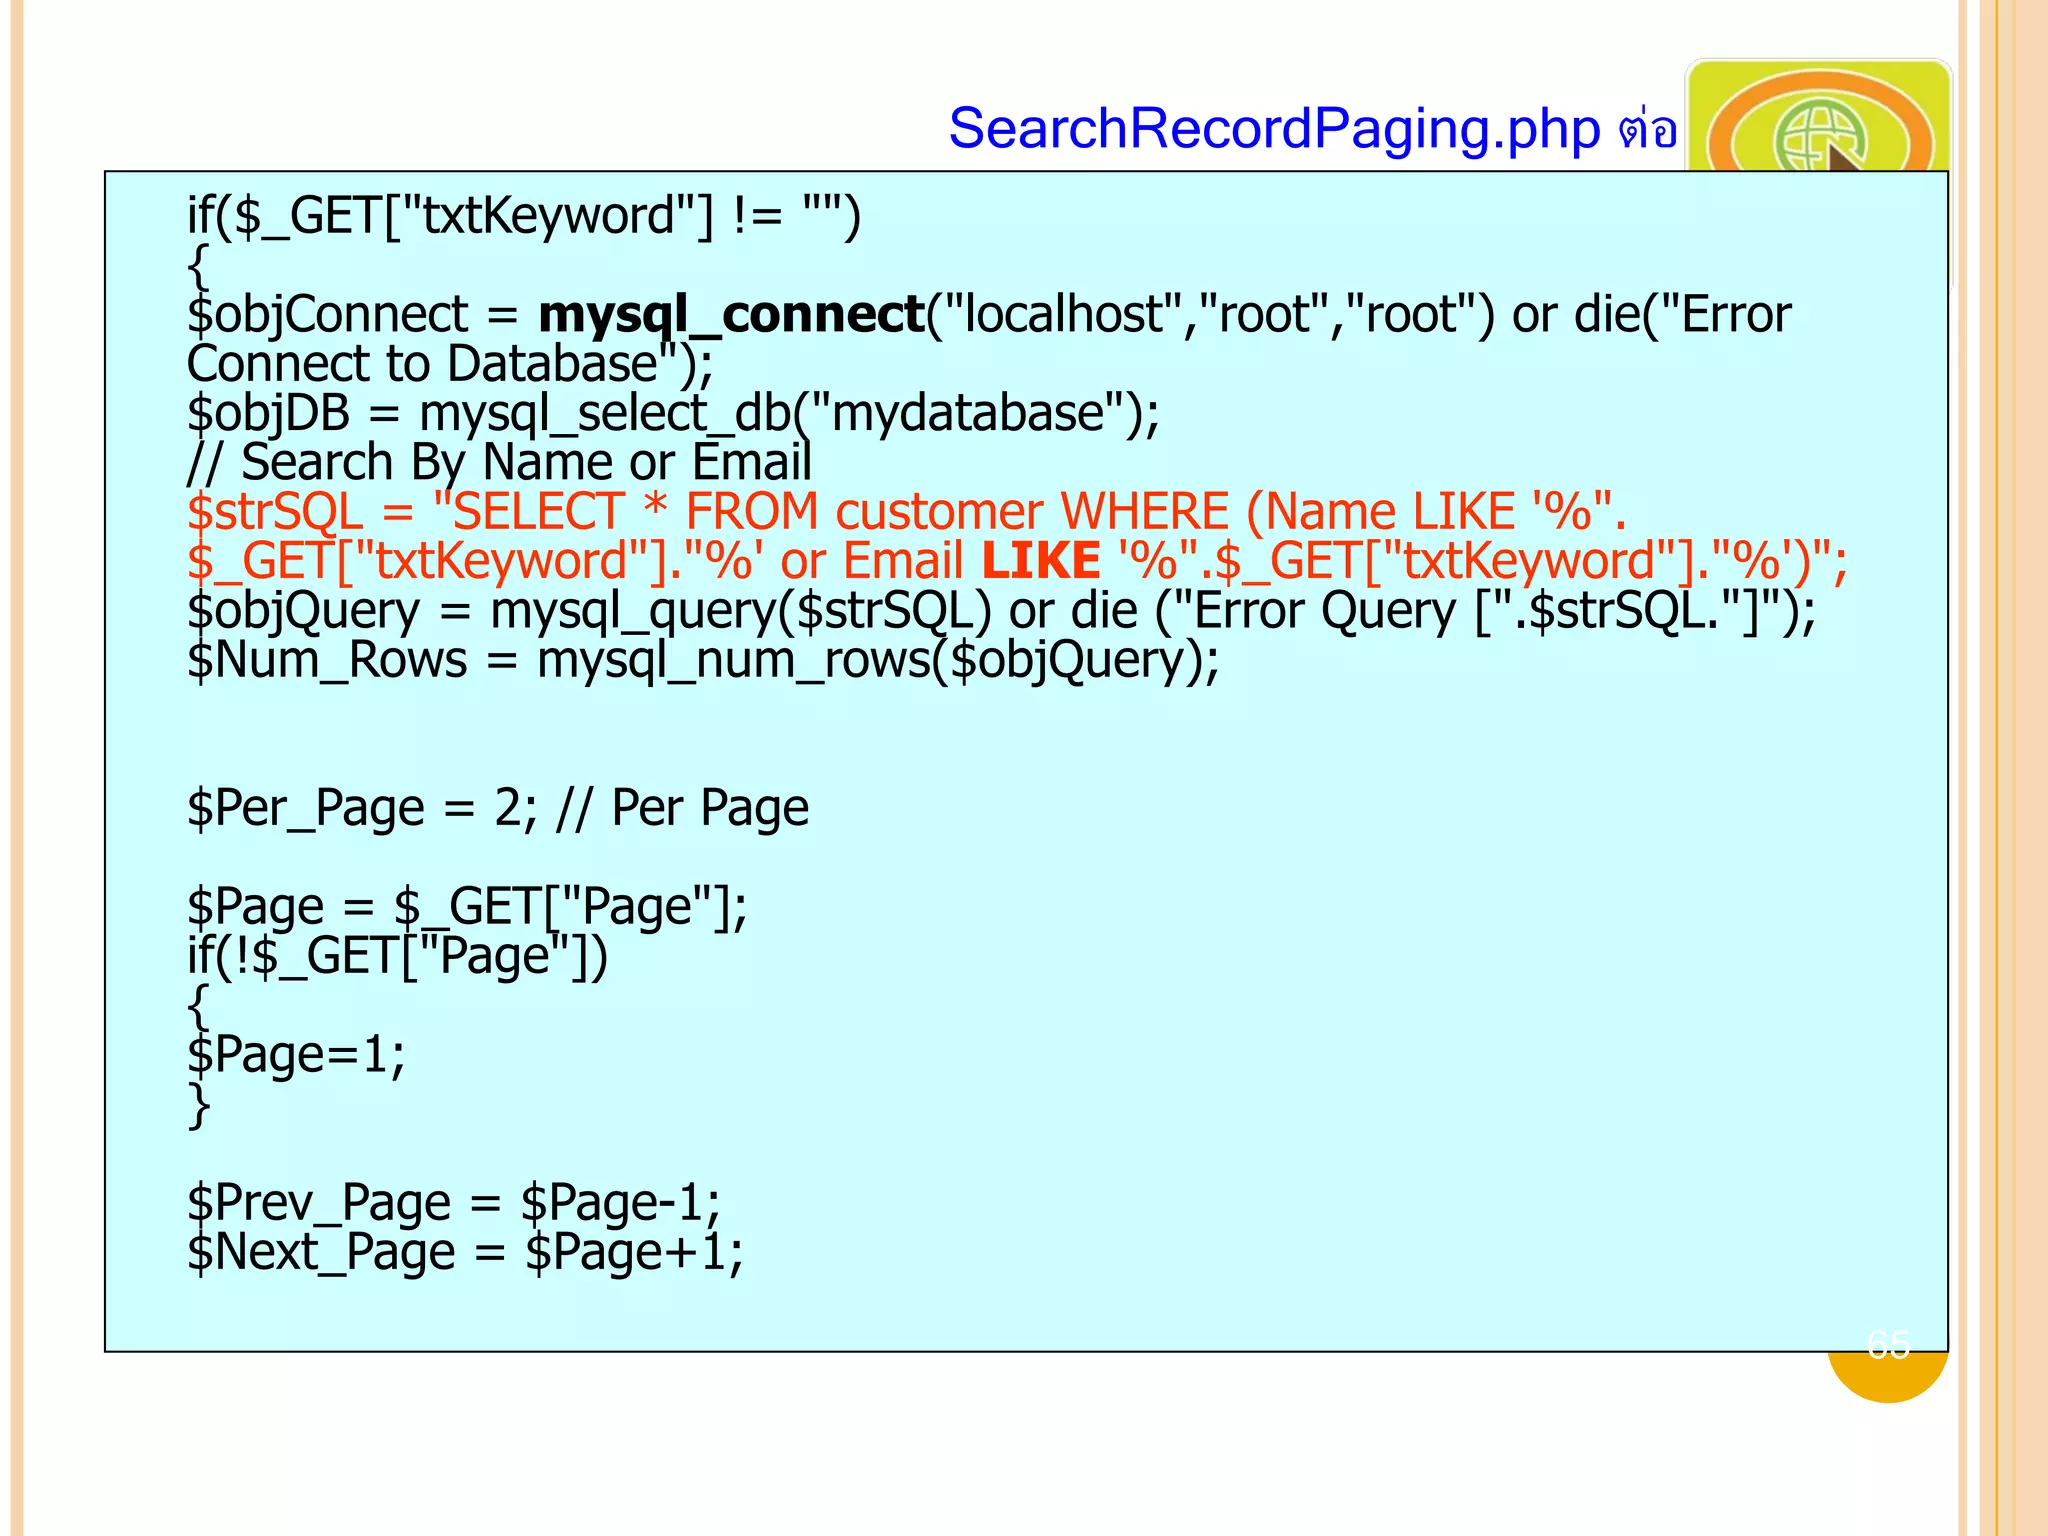Click the red line starting "$strSQL = "SELECT * FROM customer"
The height and width of the screenshot is (1536, 2048).
906,512
